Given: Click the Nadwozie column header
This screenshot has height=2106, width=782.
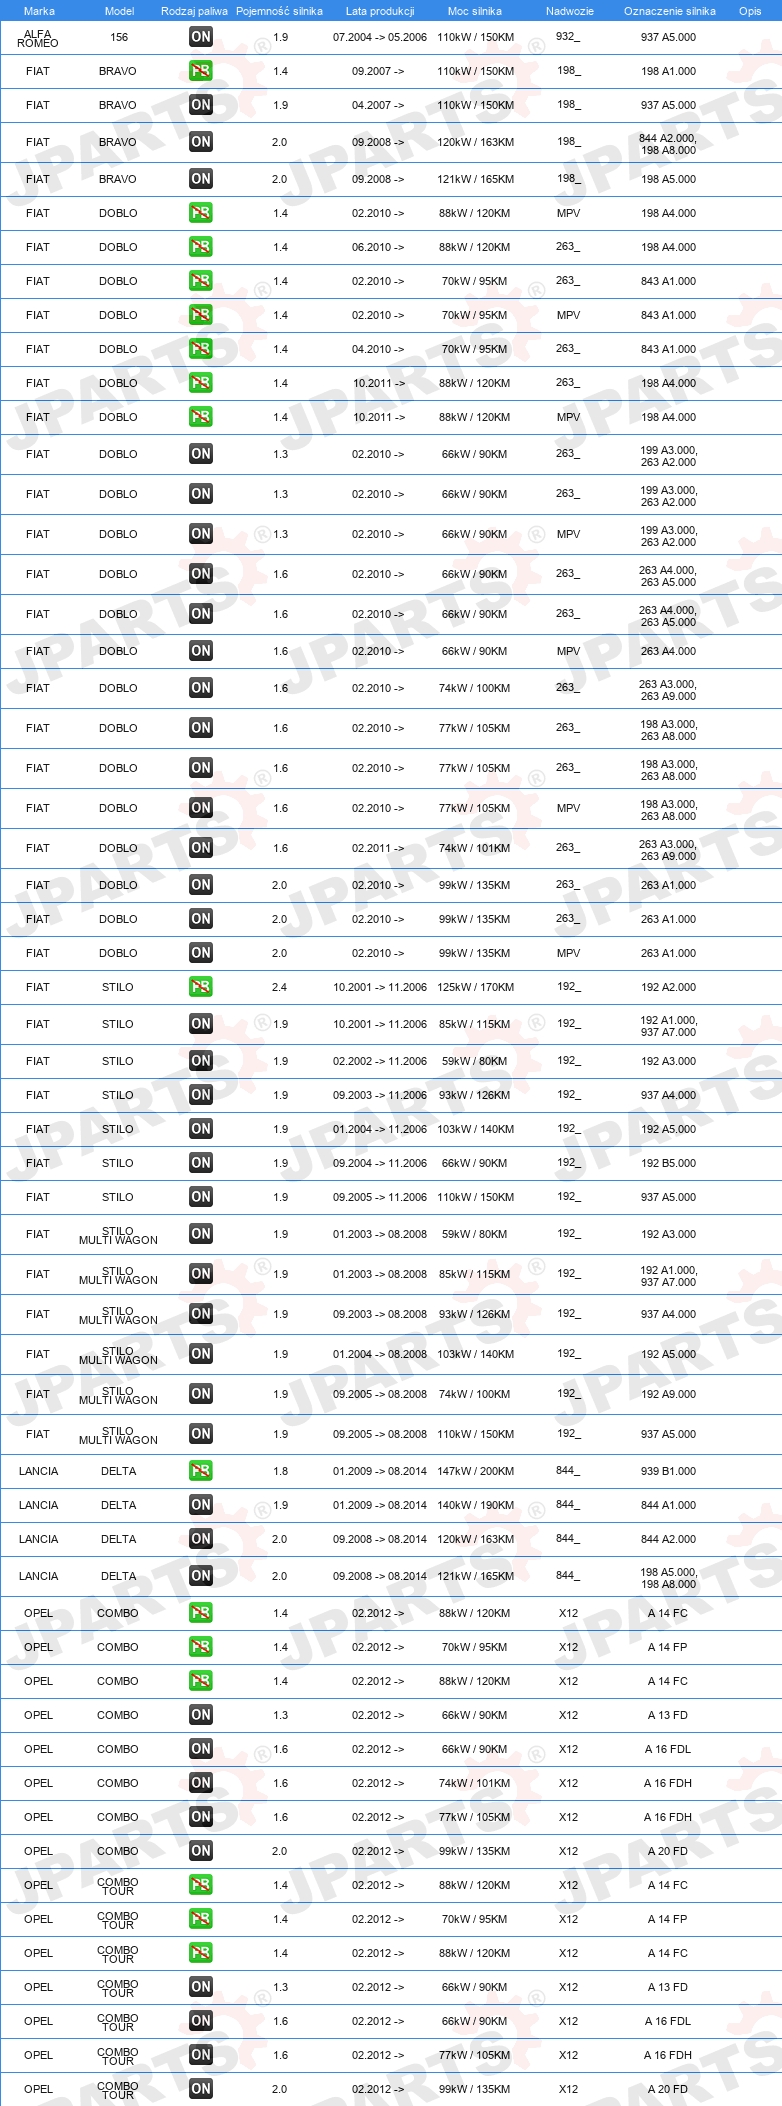Looking at the screenshot, I should pos(570,11).
